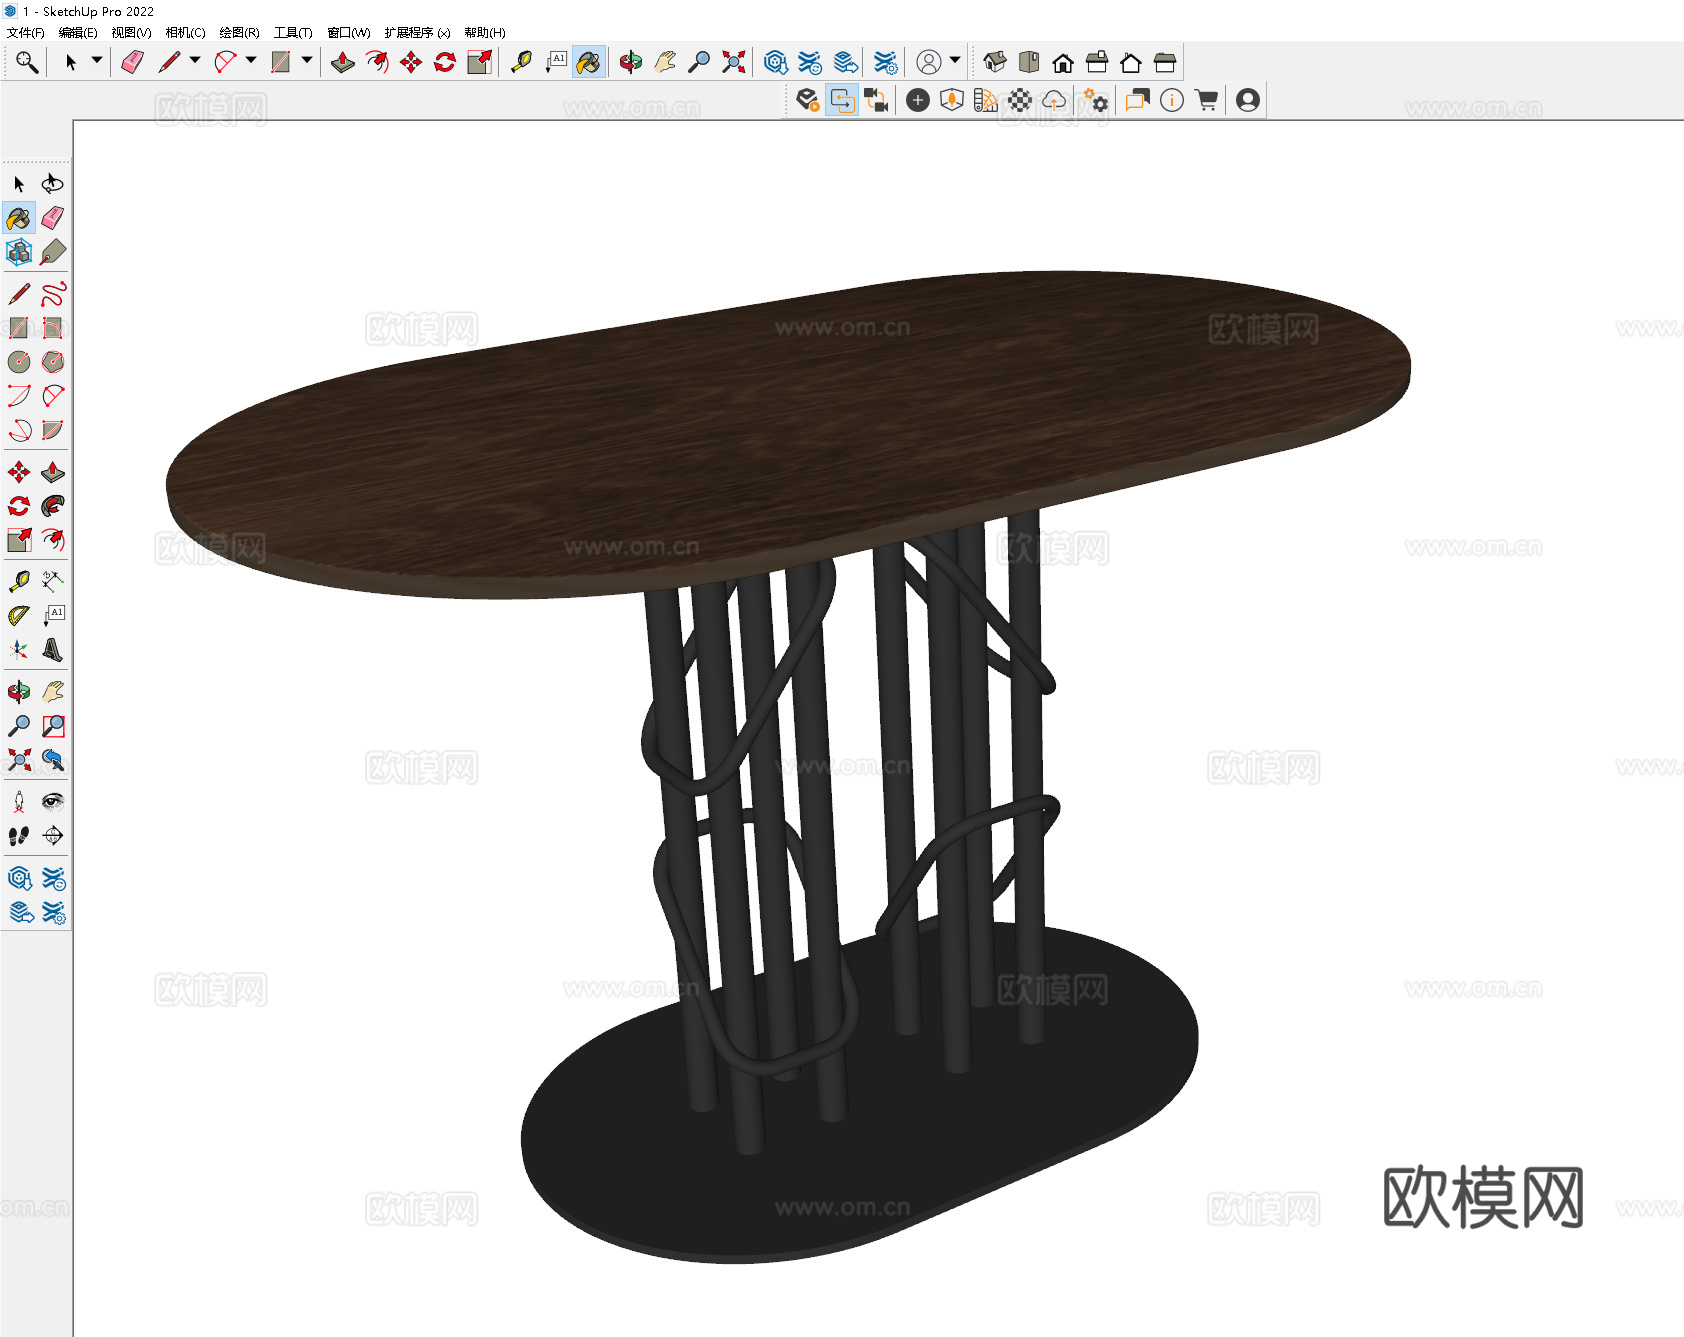
Task: Select the Circle tool
Action: coord(19,362)
